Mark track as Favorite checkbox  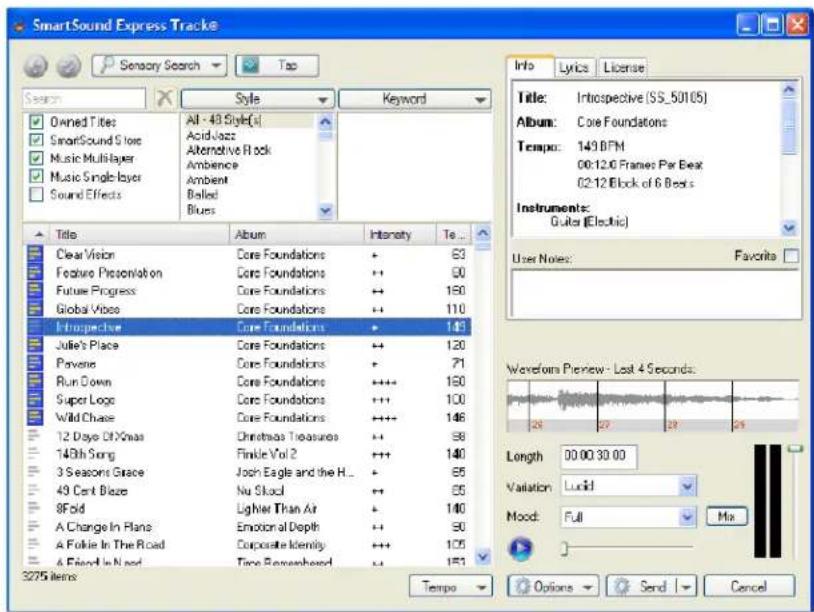791,256
